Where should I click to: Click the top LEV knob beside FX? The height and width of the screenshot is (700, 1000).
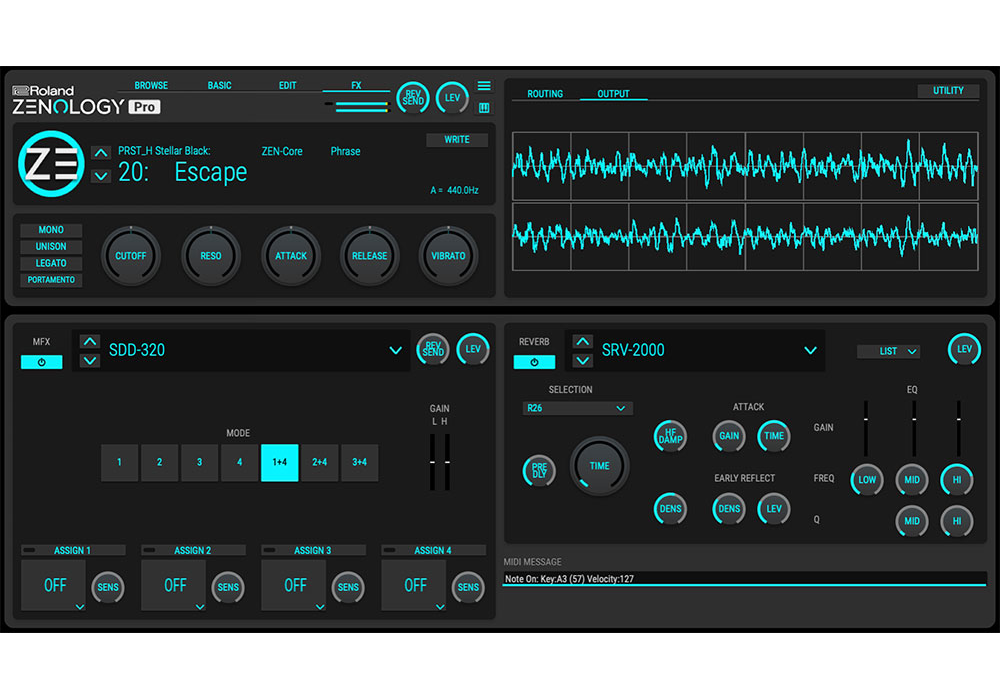click(452, 98)
